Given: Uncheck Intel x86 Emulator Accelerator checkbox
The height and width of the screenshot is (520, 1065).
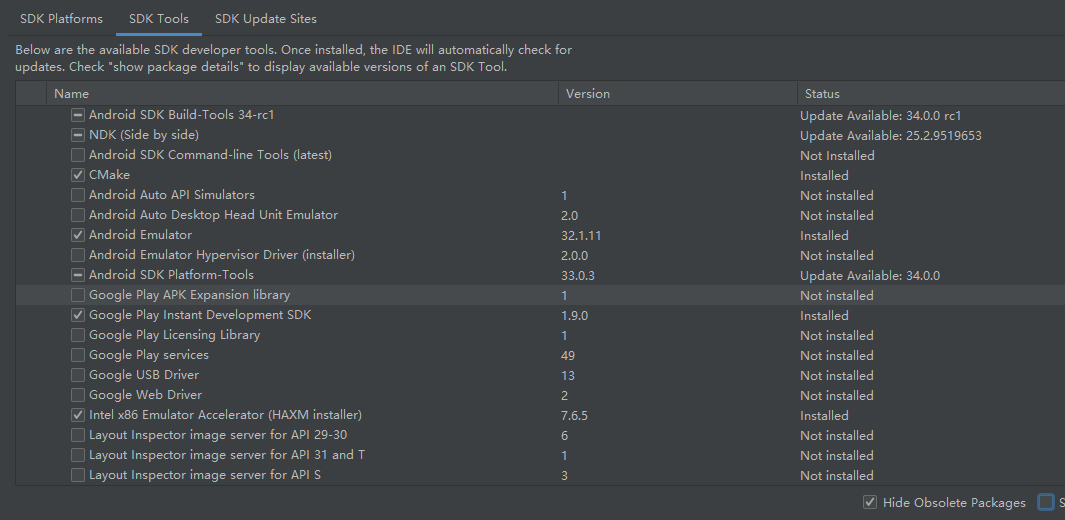Looking at the screenshot, I should click(x=78, y=415).
